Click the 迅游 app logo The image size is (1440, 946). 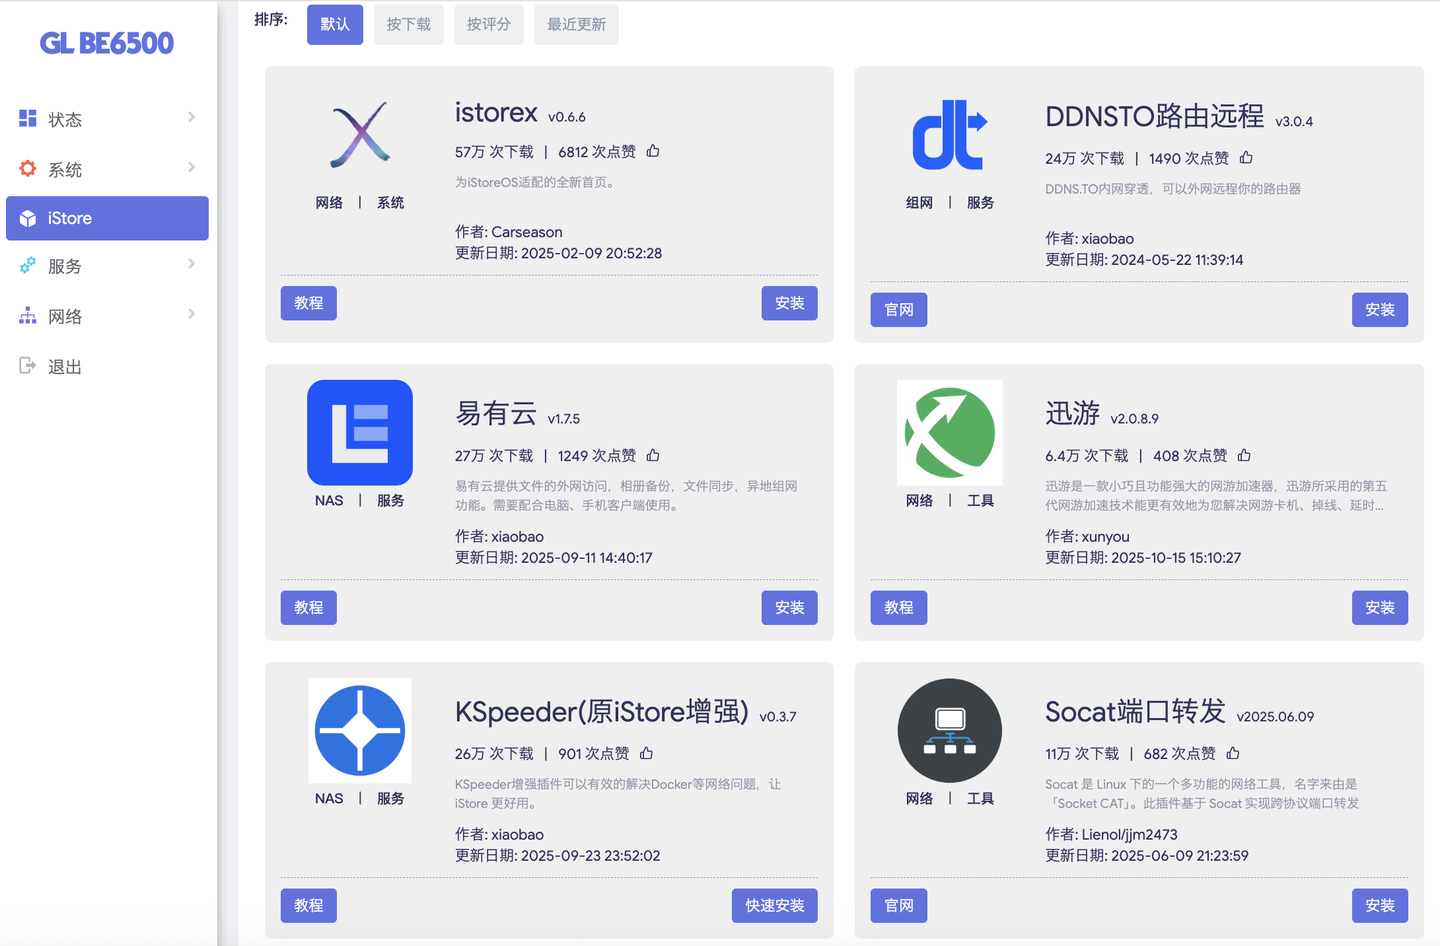pyautogui.click(x=950, y=432)
